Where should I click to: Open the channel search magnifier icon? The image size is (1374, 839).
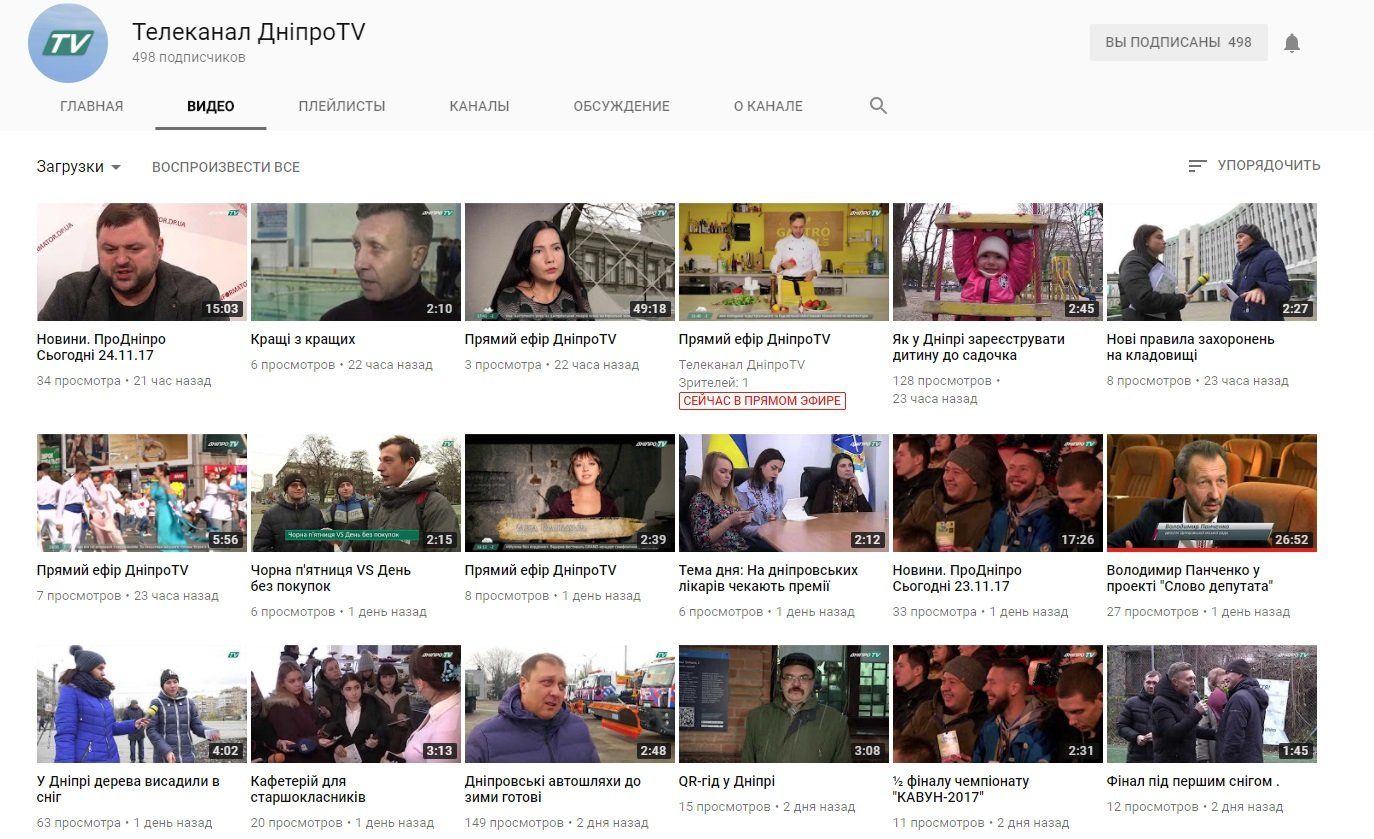(878, 106)
